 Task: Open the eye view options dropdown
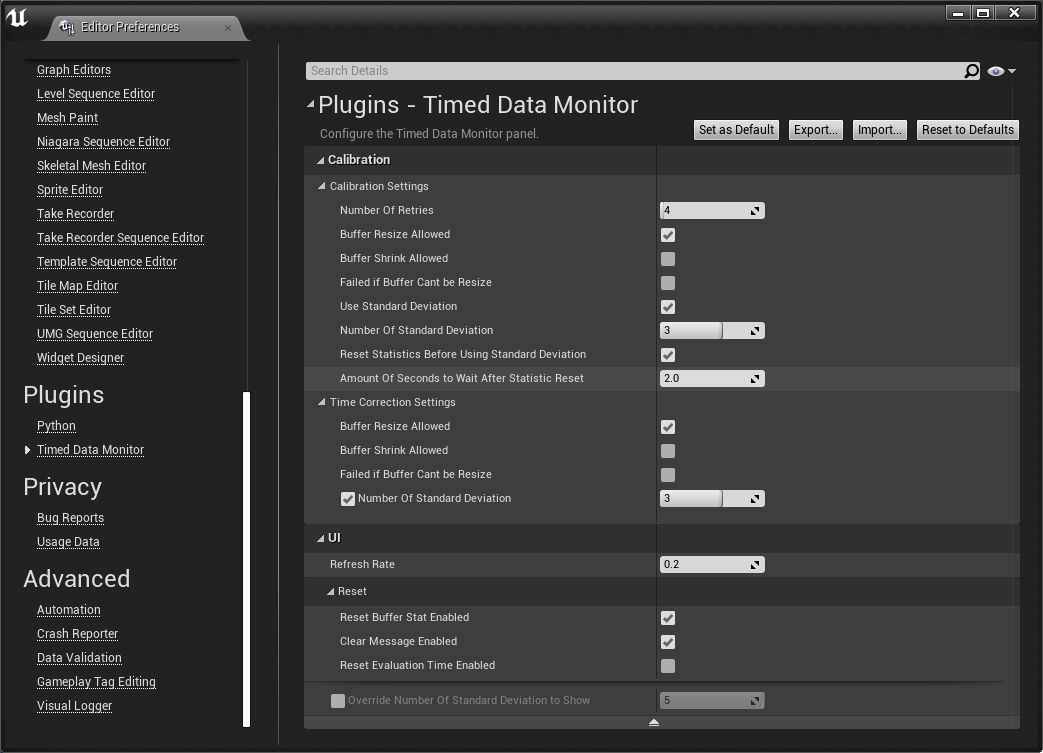(x=1000, y=71)
